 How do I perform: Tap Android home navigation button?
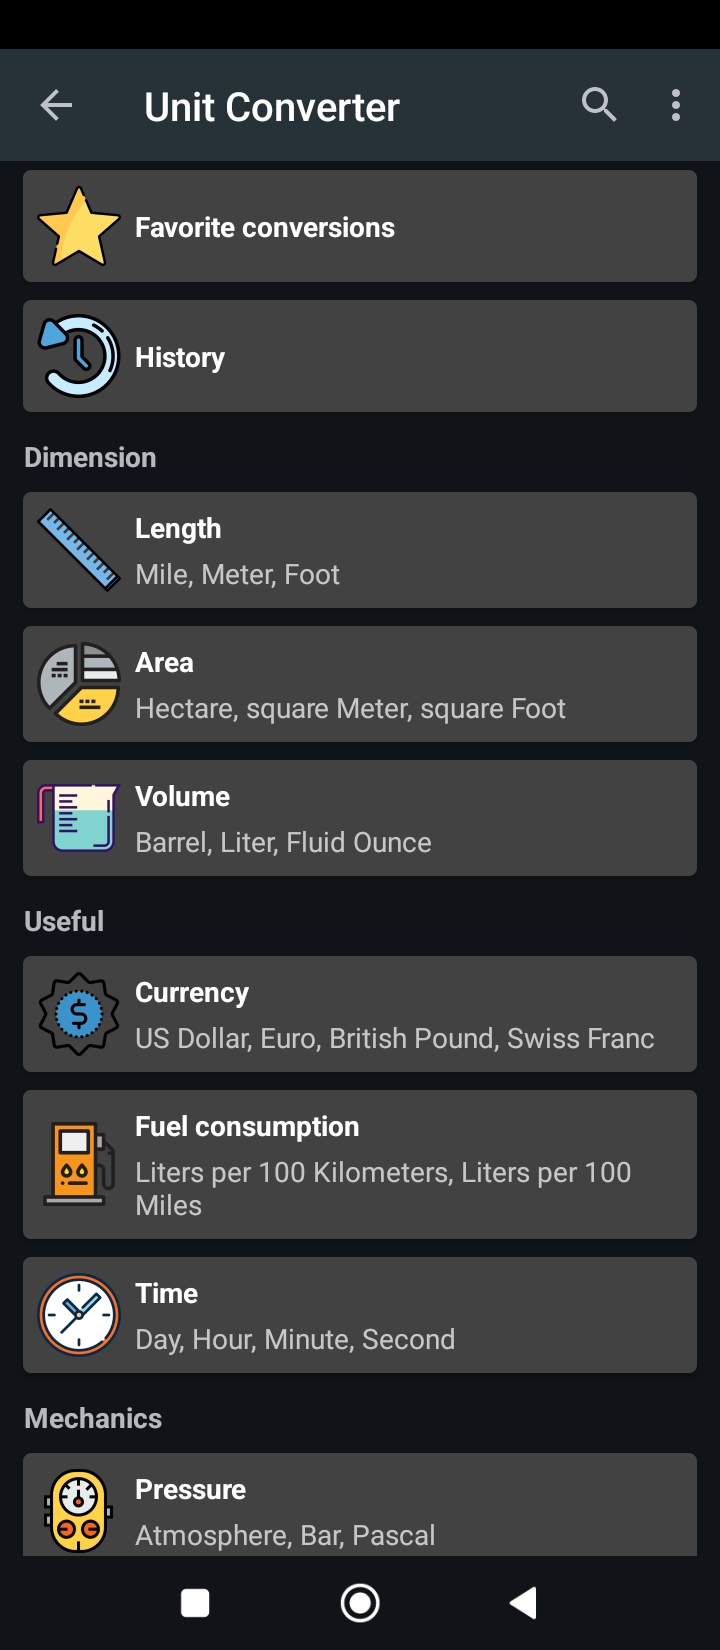(360, 1603)
